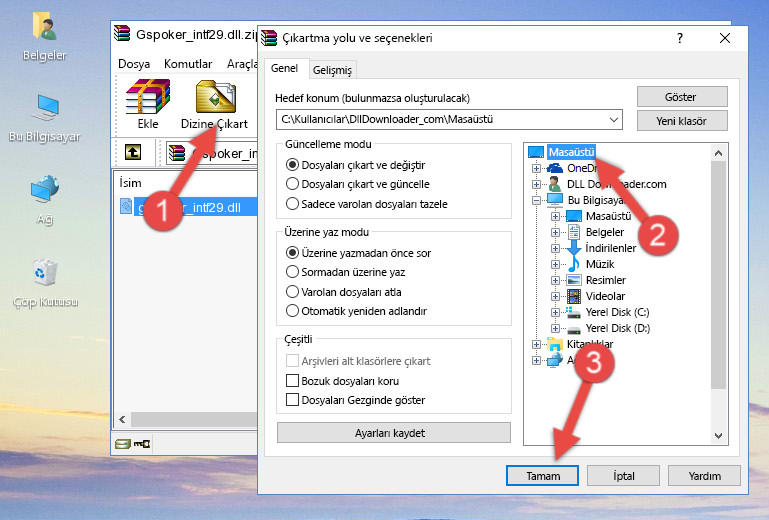Click drive icon in WinRAR status bar
Image resolution: width=769 pixels, height=520 pixels.
[x=123, y=444]
